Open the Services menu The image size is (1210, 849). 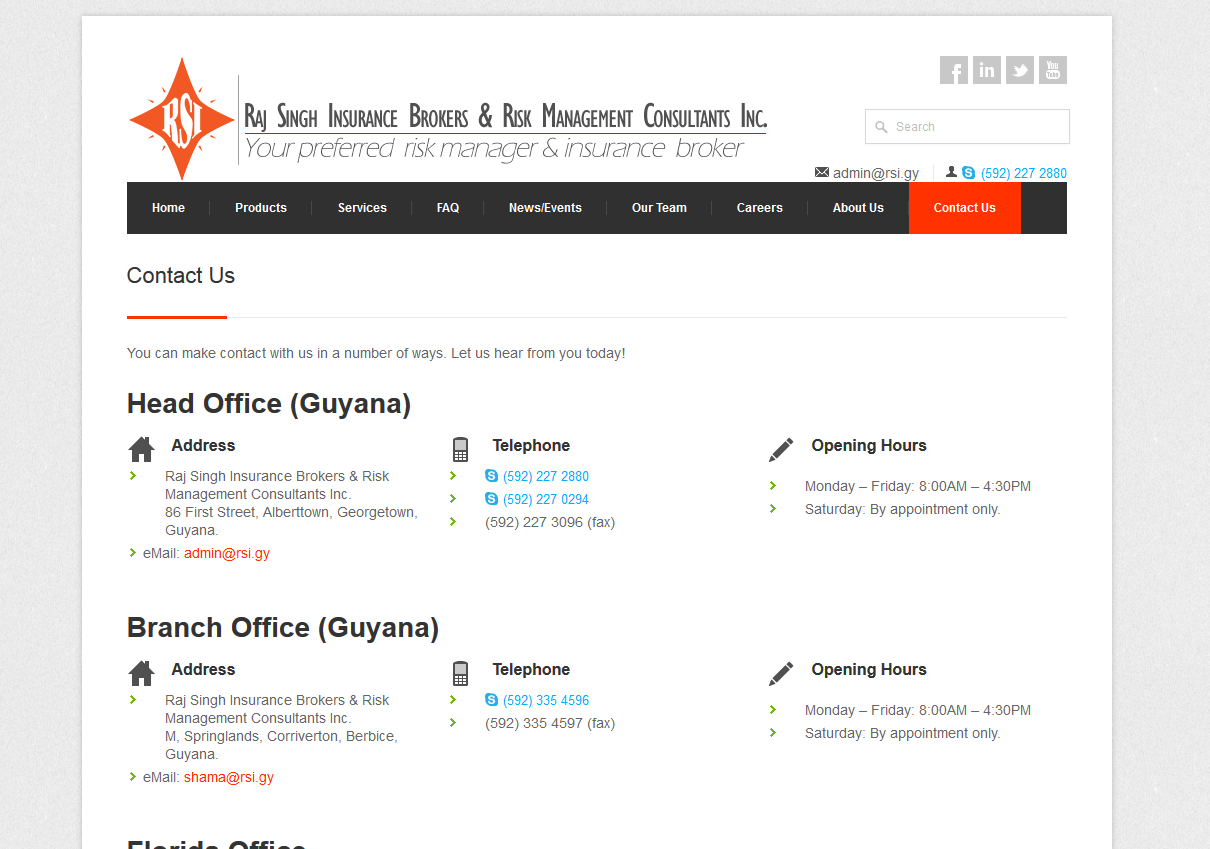362,208
